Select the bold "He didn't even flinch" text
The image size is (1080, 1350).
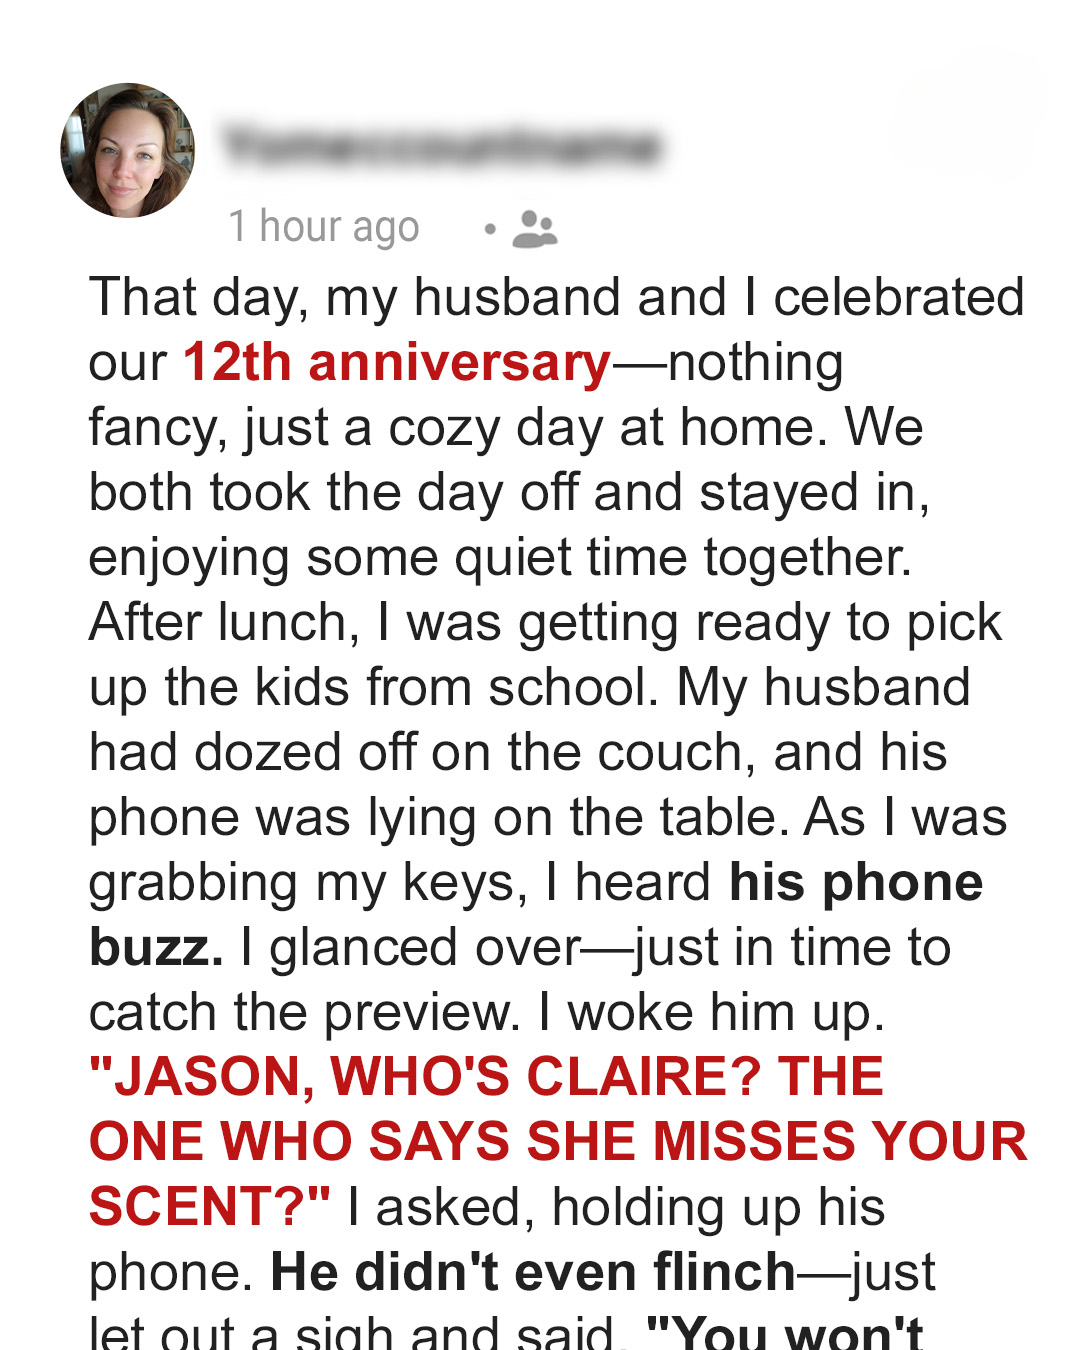click(x=533, y=1272)
